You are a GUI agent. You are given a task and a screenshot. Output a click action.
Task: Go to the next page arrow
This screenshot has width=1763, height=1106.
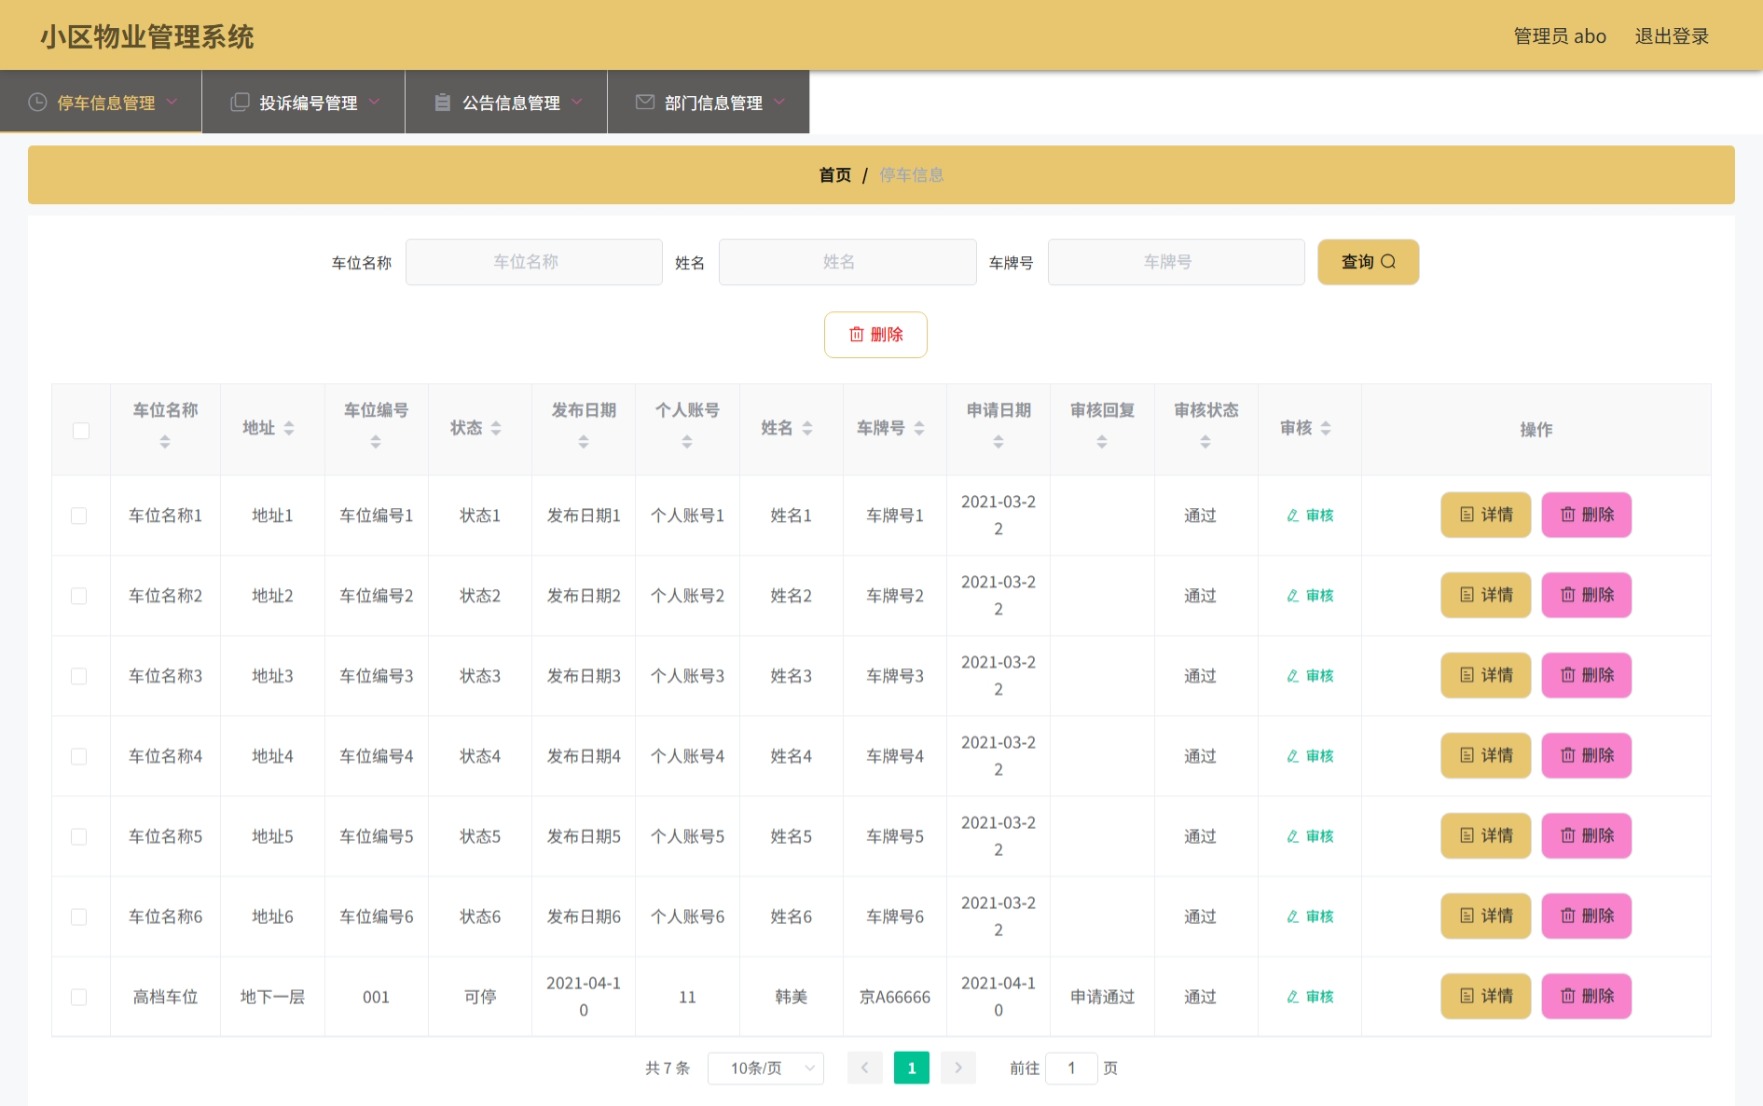pyautogui.click(x=958, y=1068)
